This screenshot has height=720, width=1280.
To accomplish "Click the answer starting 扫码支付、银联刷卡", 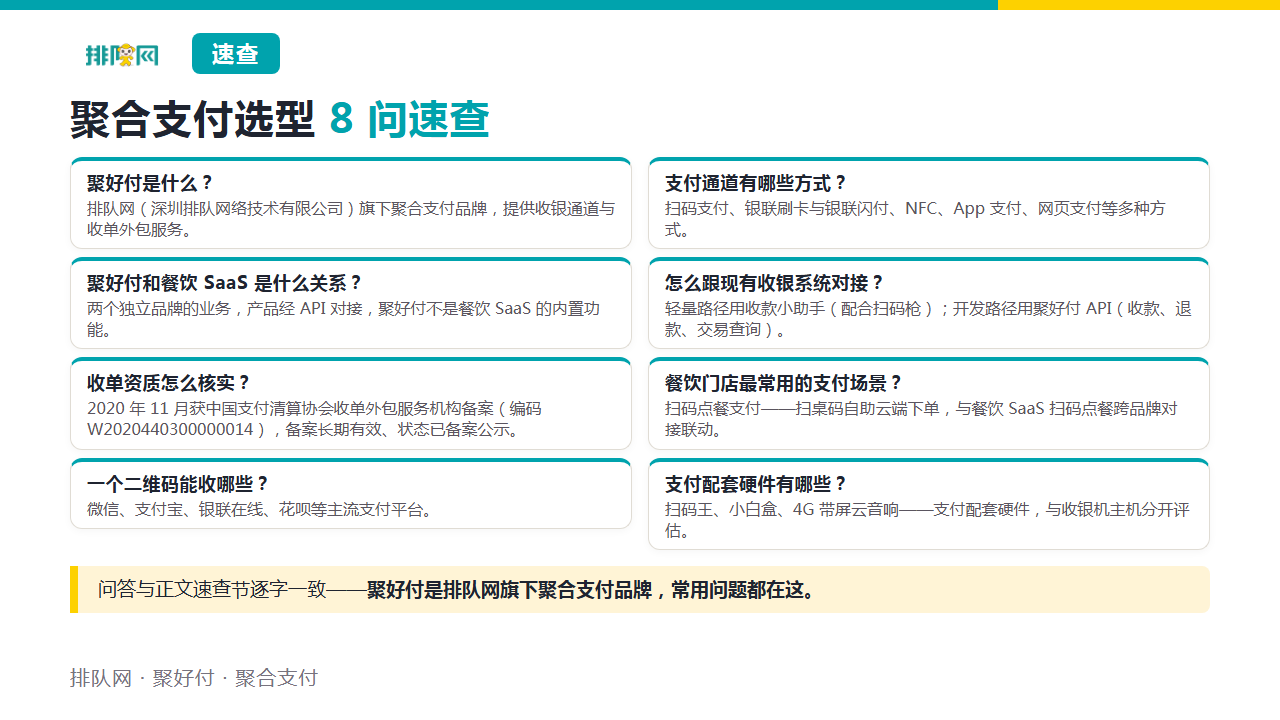I will click(915, 219).
